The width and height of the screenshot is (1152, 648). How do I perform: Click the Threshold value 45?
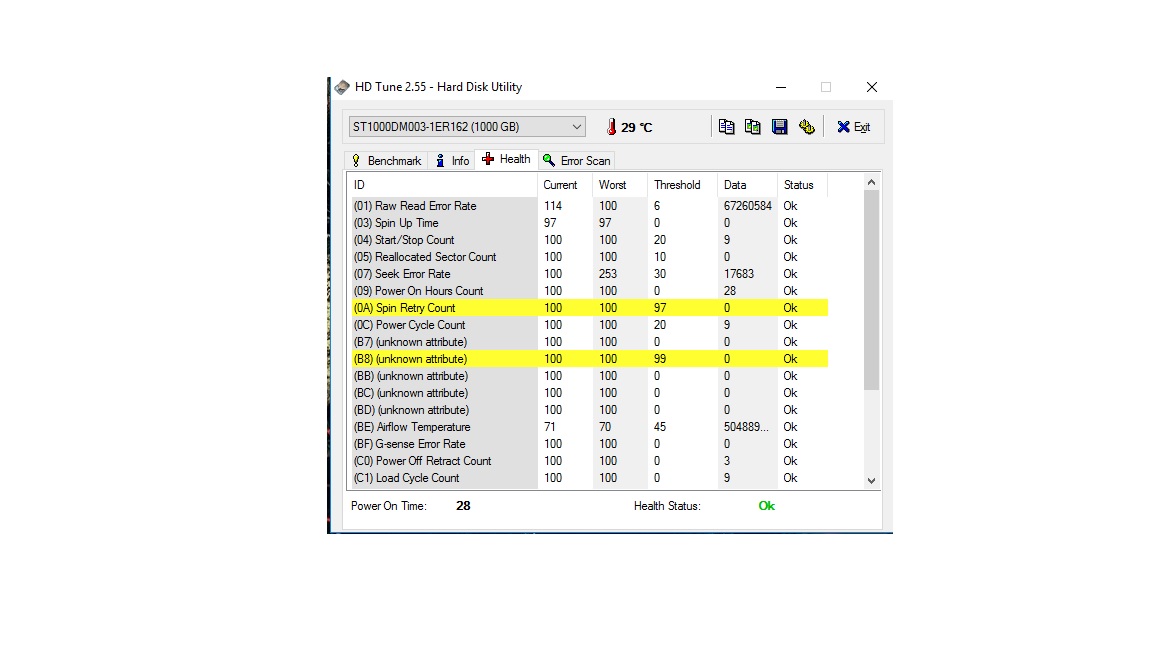(x=660, y=427)
